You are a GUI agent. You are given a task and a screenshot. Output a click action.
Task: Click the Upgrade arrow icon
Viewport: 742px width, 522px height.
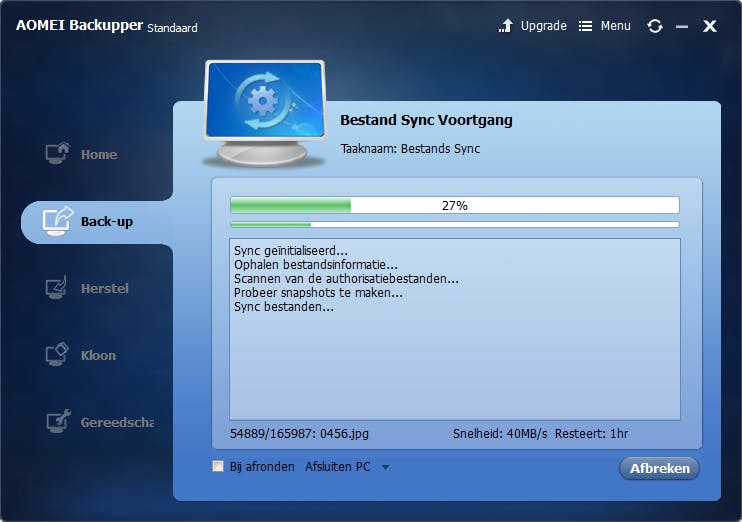click(505, 26)
